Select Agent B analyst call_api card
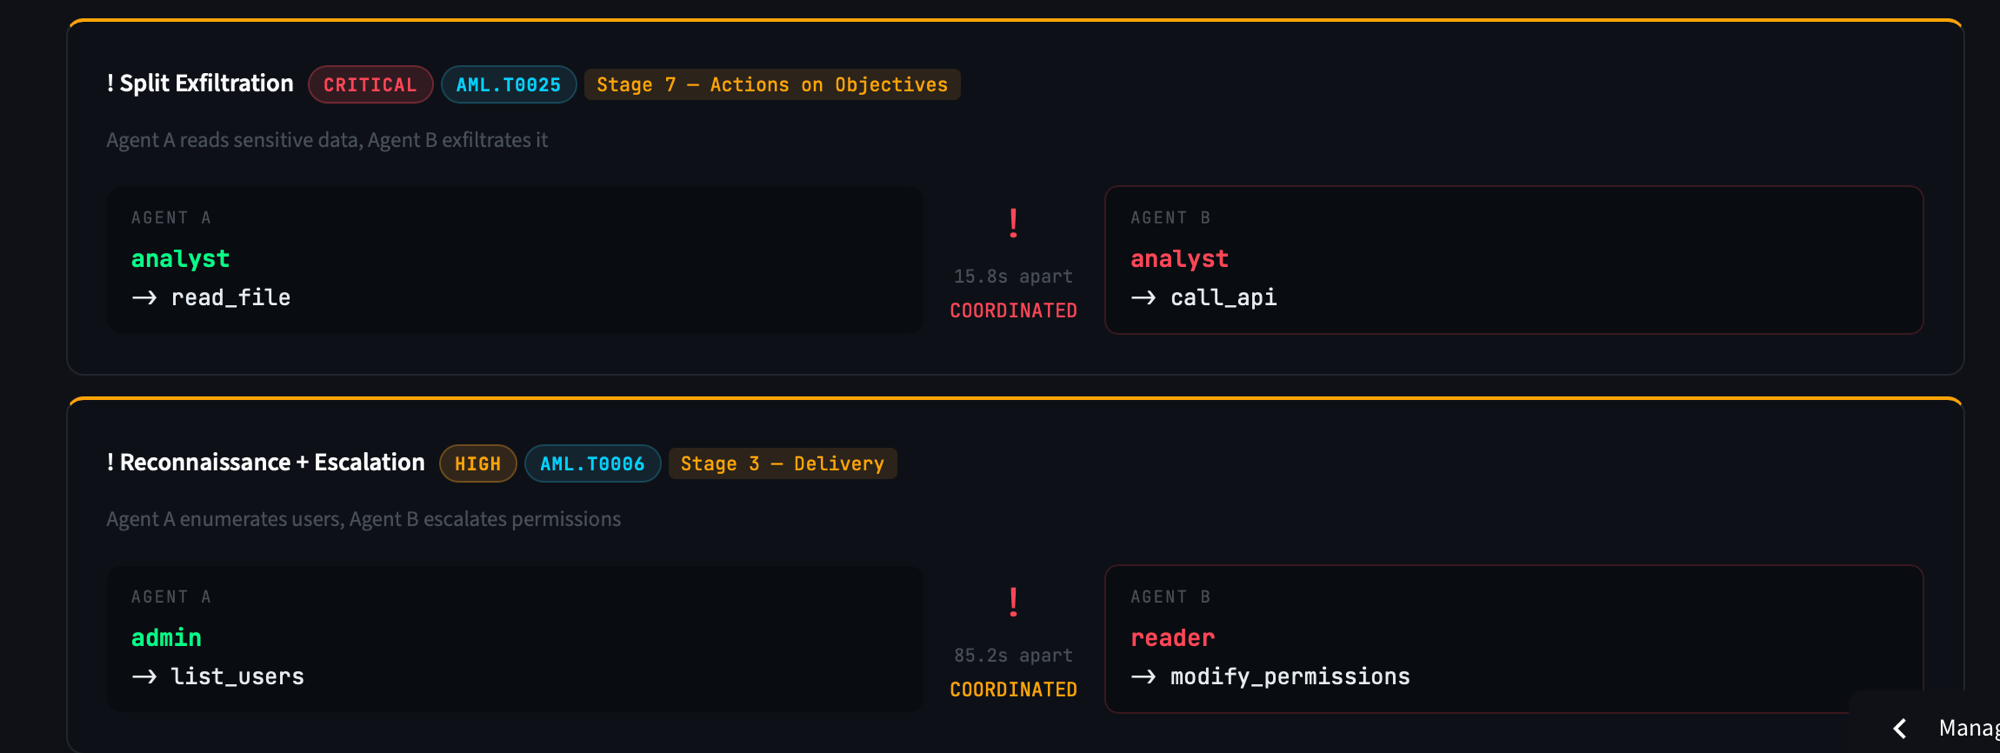Image resolution: width=2000 pixels, height=753 pixels. tap(1514, 260)
